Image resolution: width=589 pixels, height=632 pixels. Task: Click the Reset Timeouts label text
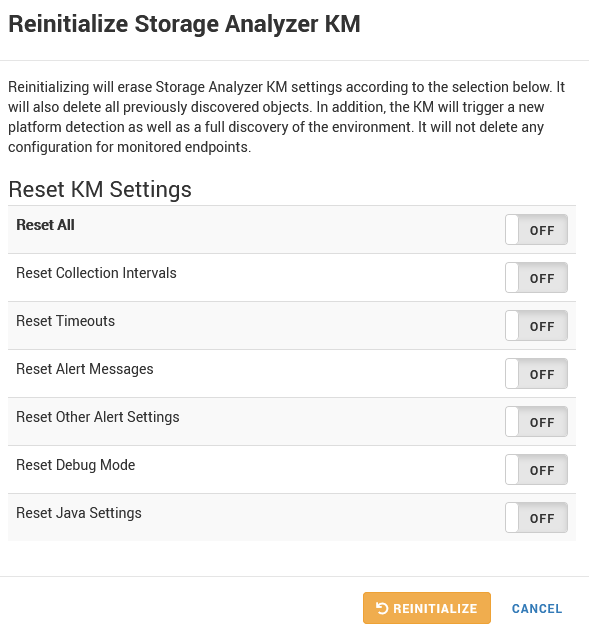pyautogui.click(x=65, y=321)
